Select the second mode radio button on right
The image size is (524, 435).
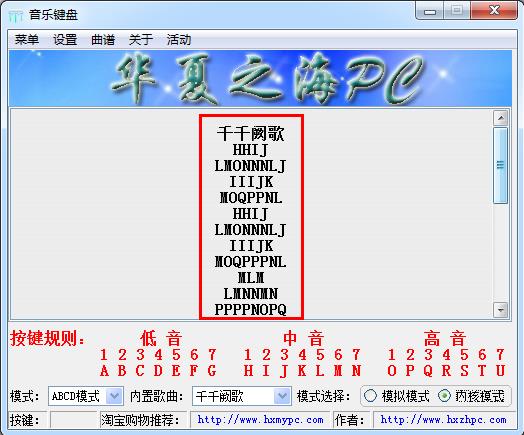(444, 396)
